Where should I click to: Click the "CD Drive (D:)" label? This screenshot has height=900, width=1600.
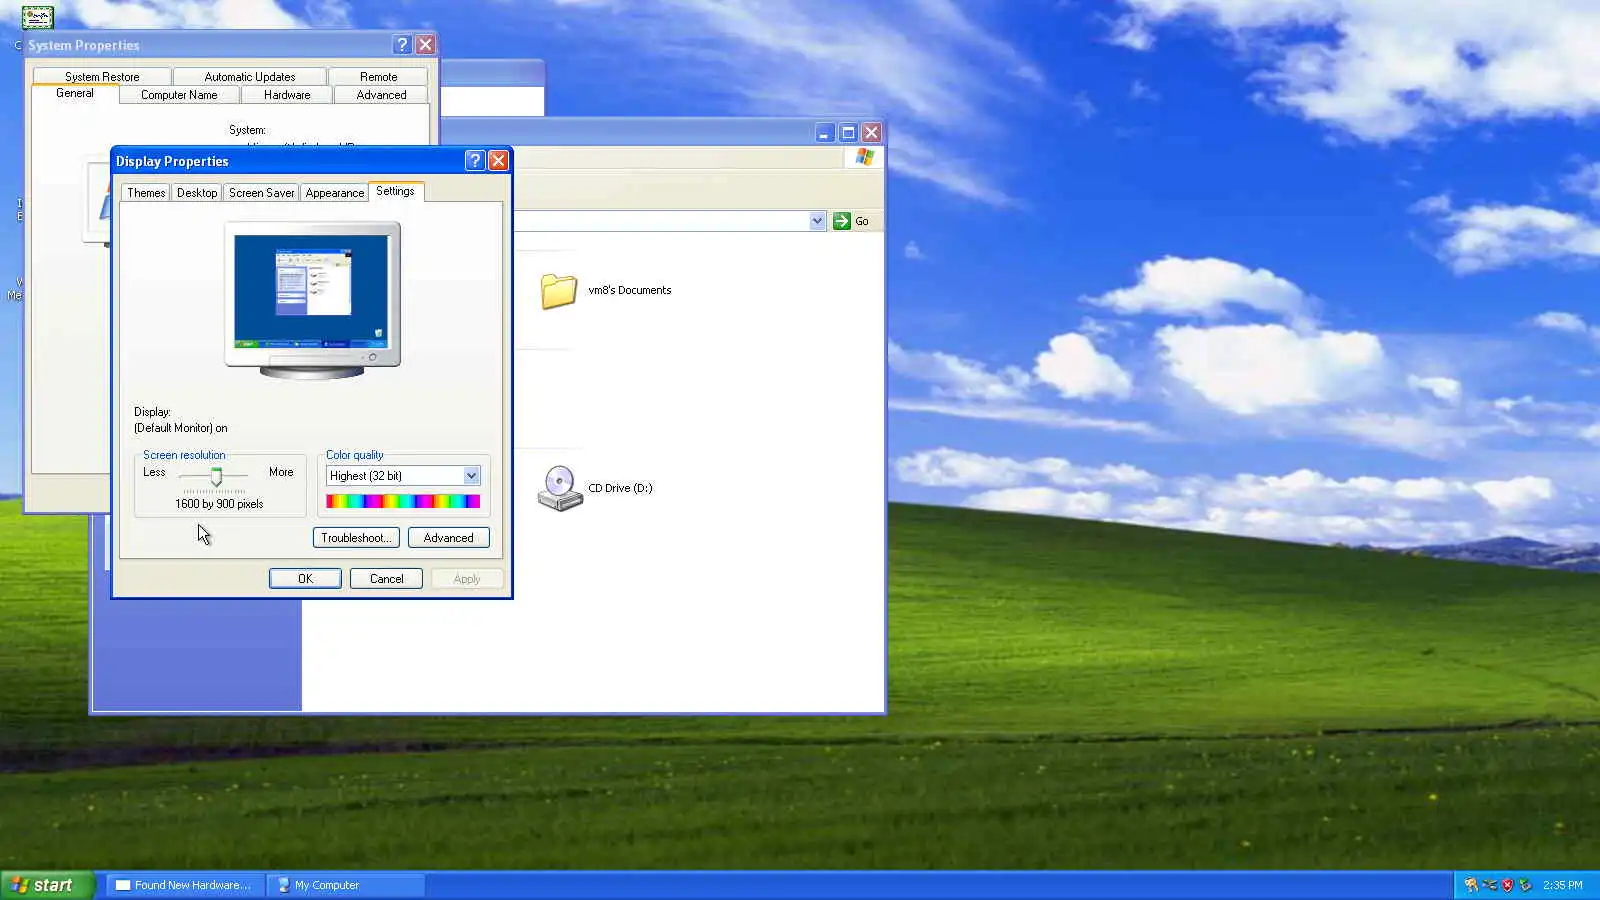[x=620, y=488]
